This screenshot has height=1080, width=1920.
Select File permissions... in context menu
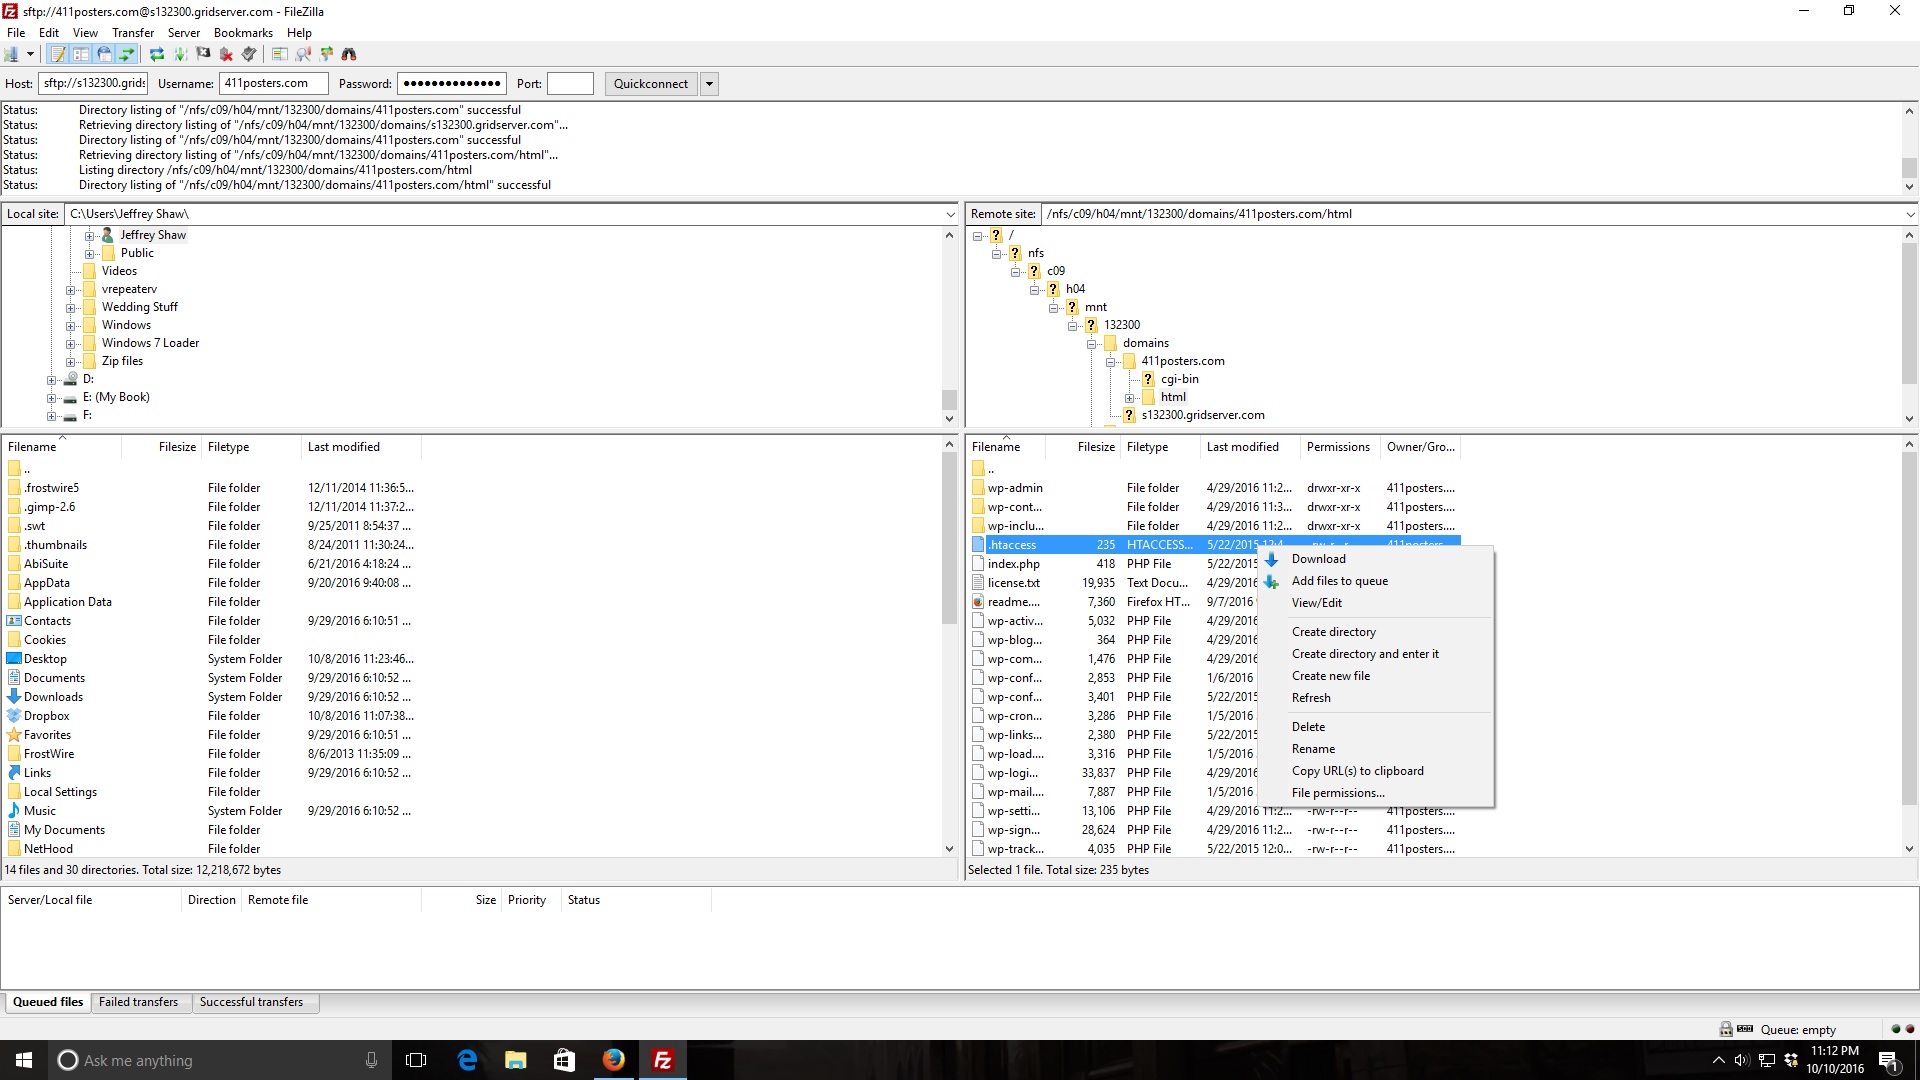tap(1337, 793)
